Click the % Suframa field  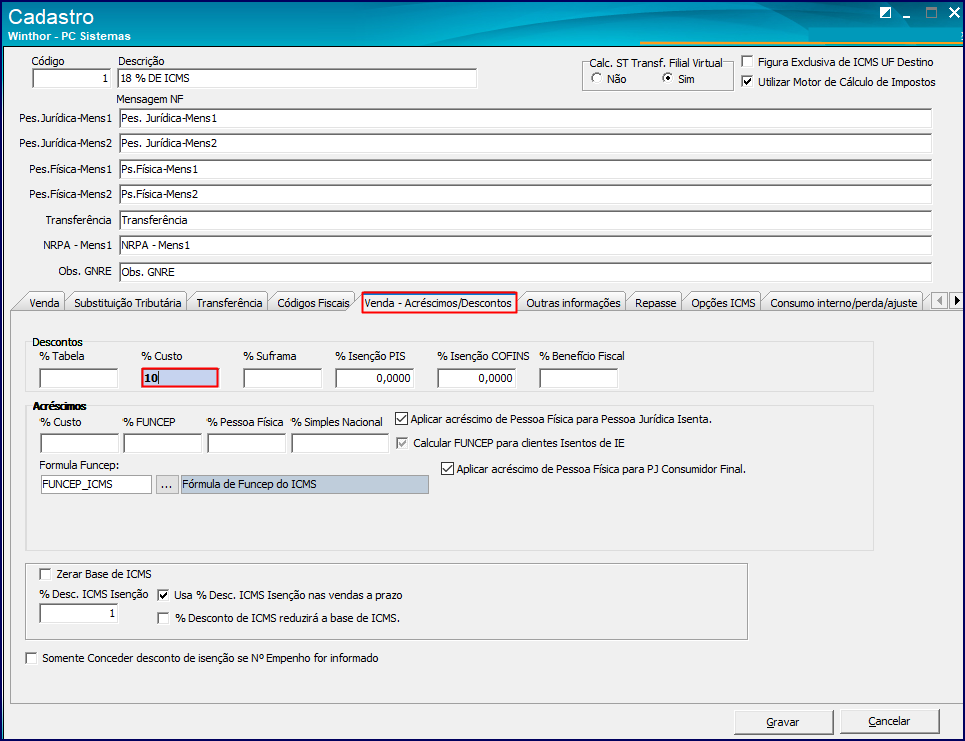pos(282,378)
